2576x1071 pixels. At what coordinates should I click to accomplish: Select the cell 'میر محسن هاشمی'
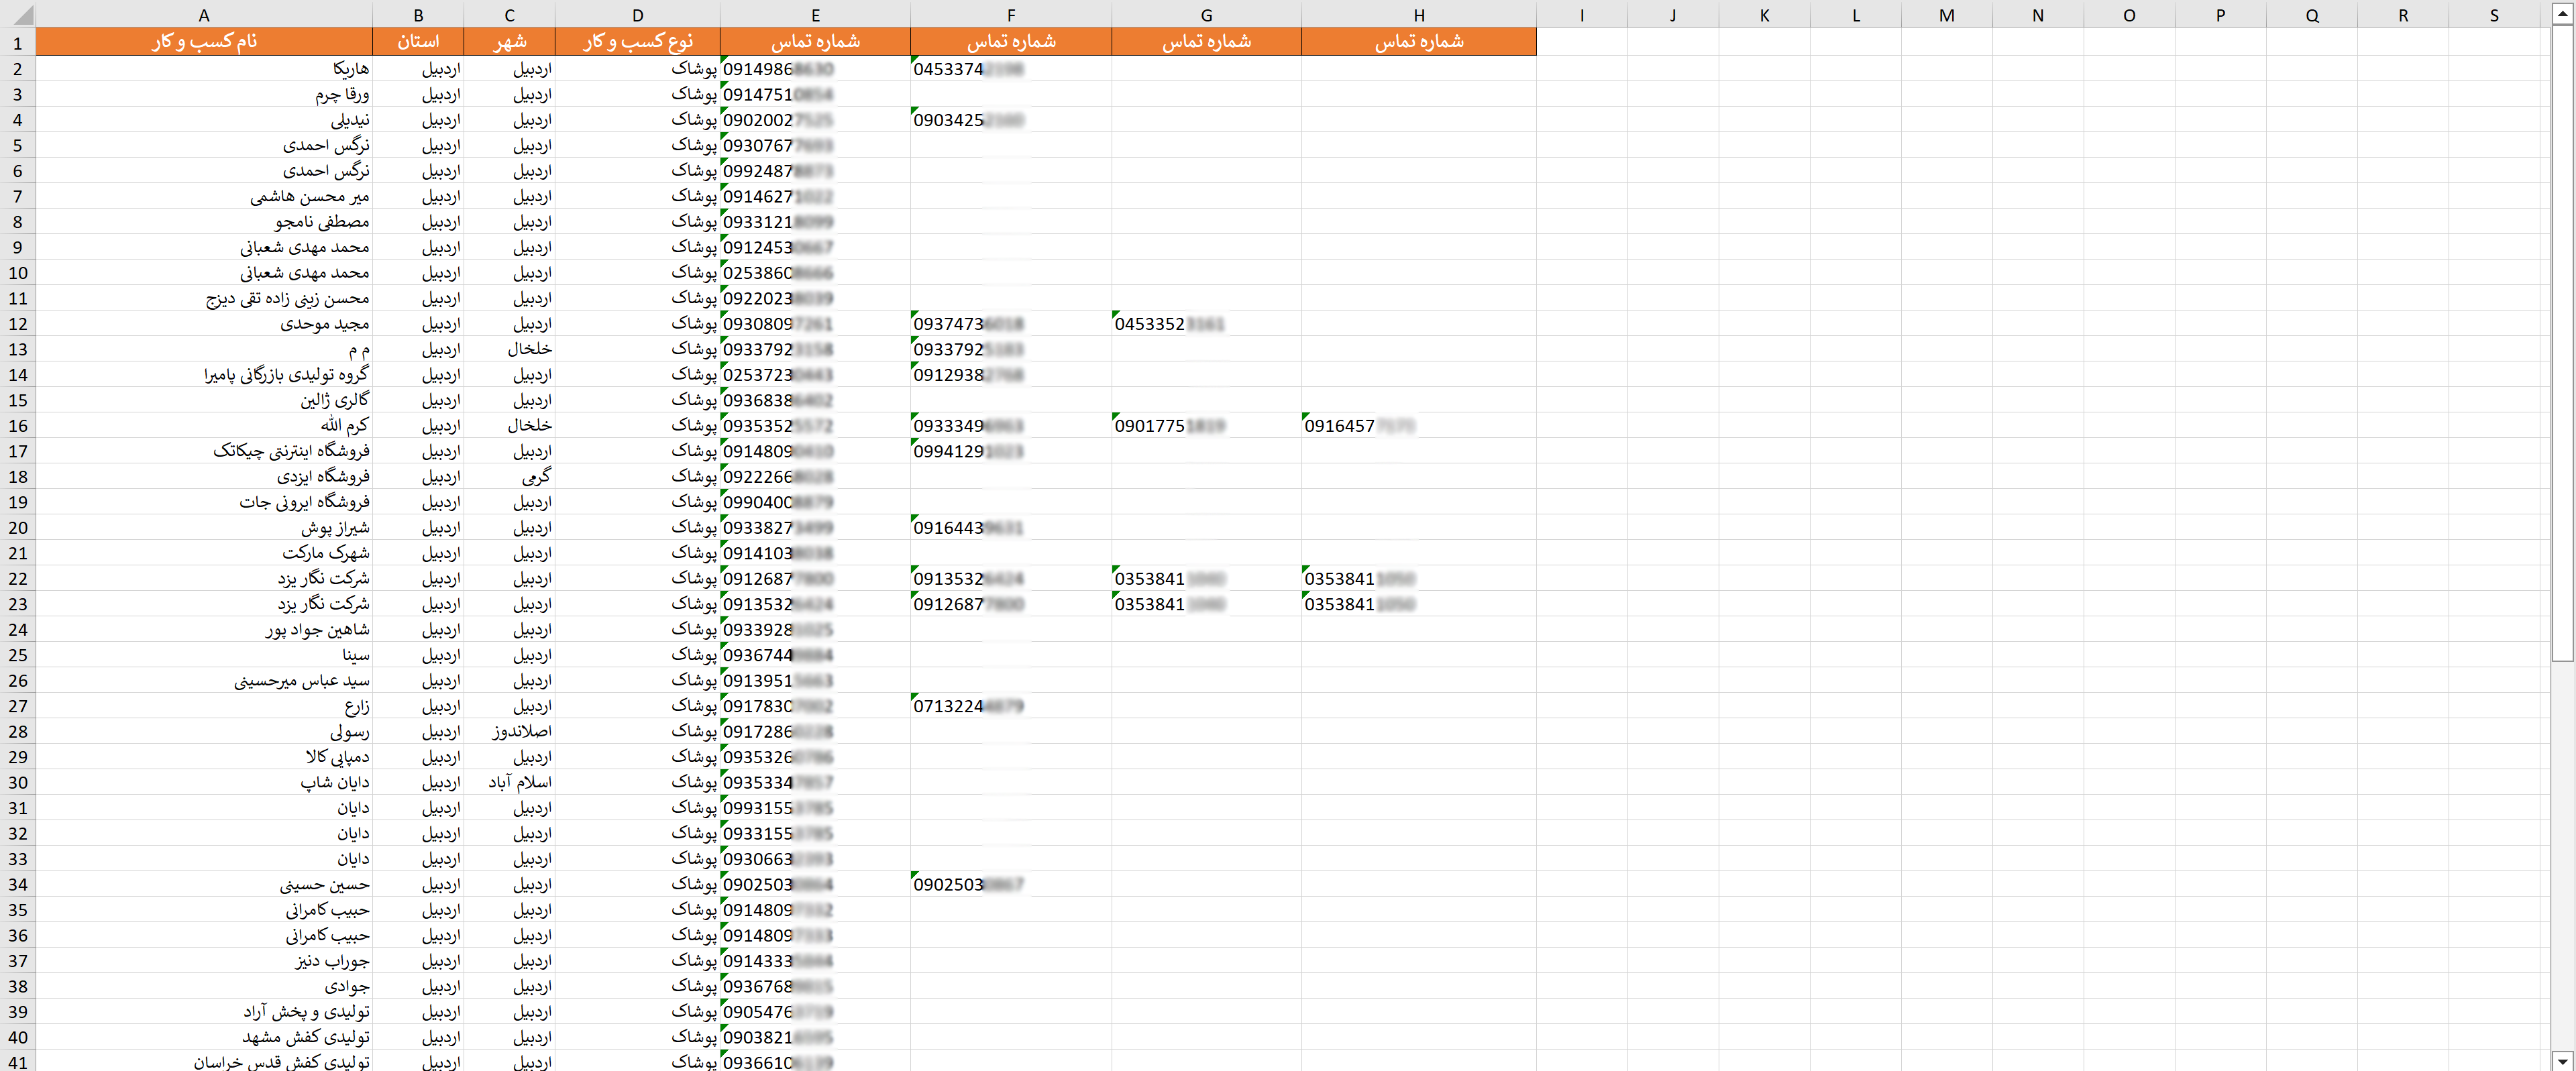[x=204, y=196]
